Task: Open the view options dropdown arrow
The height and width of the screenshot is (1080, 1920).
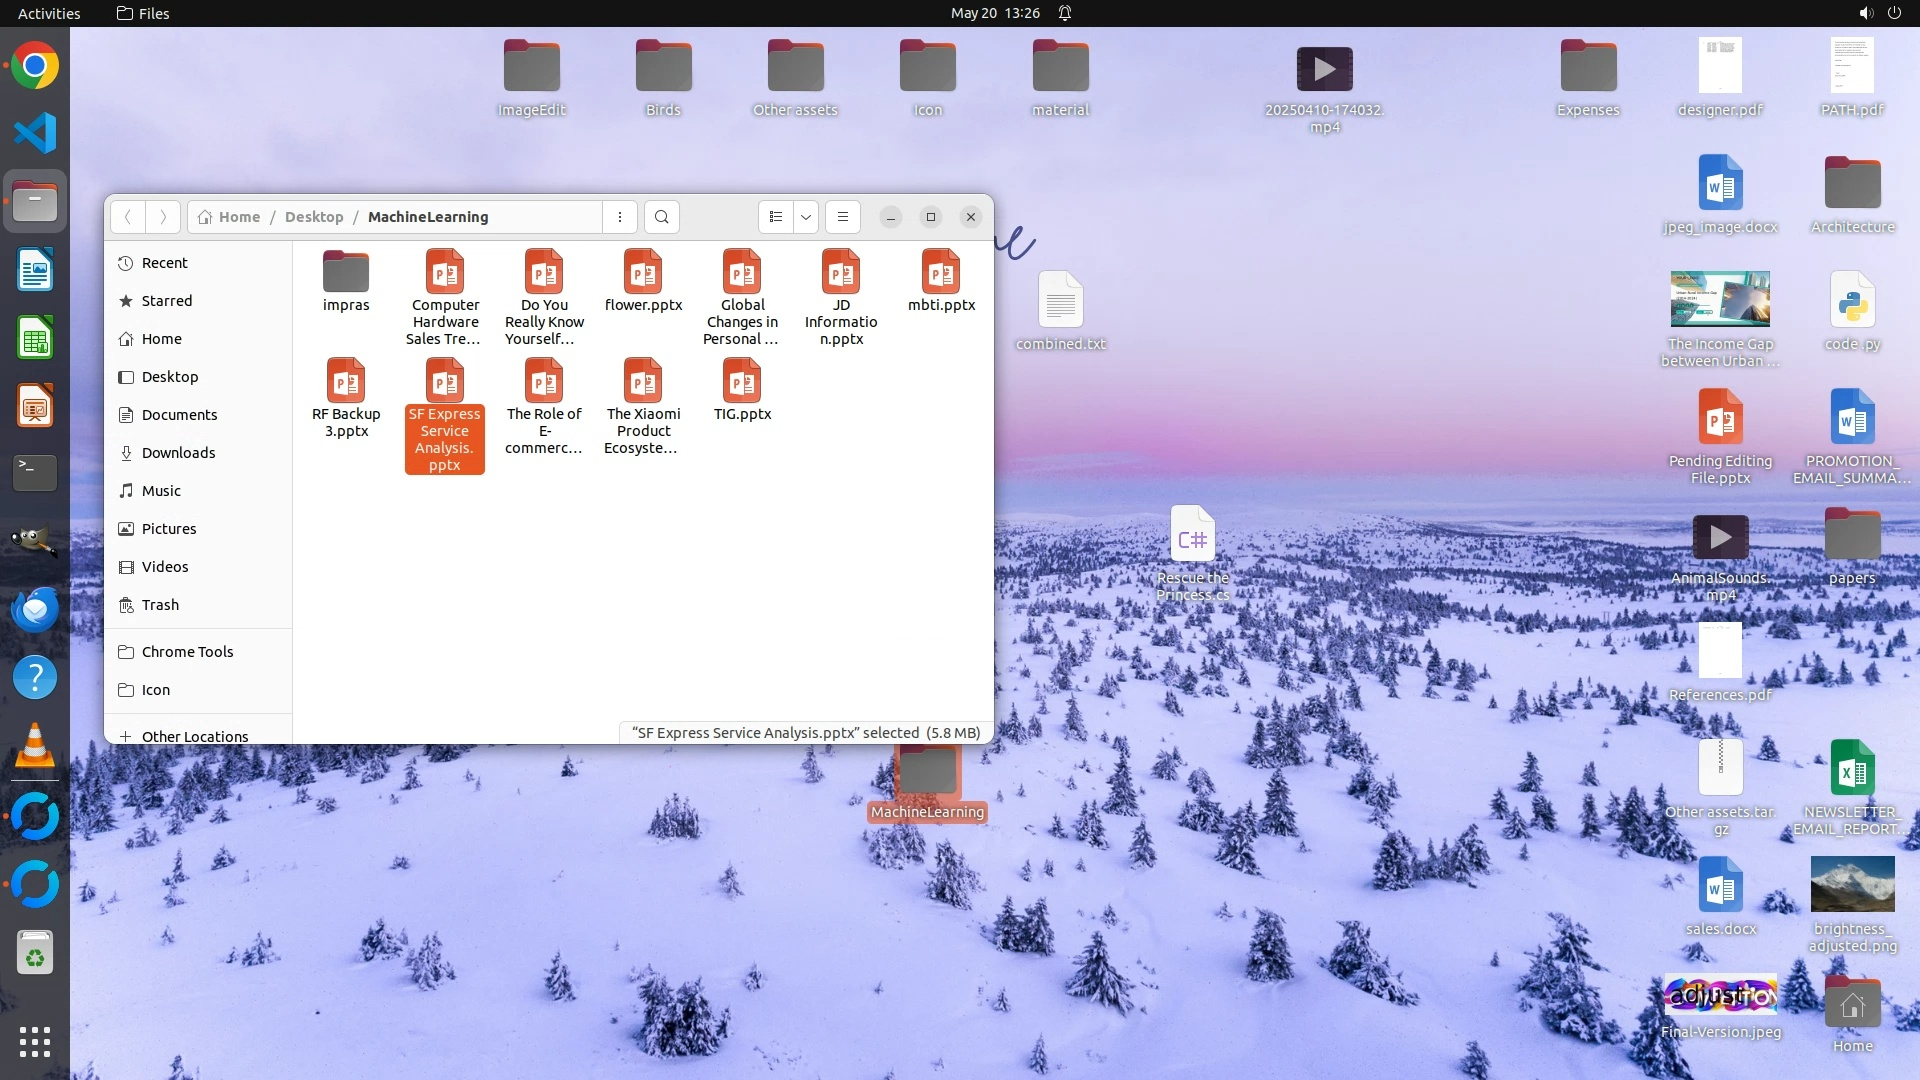Action: tap(806, 217)
